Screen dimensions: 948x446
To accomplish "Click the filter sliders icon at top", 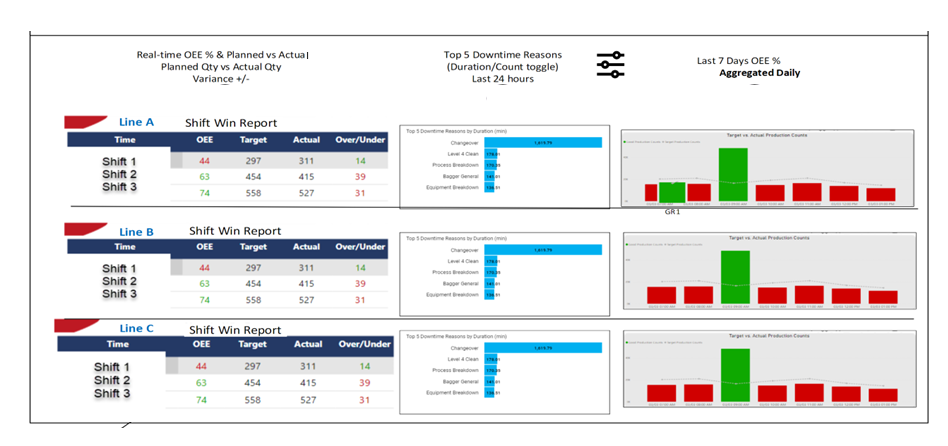I will 610,65.
